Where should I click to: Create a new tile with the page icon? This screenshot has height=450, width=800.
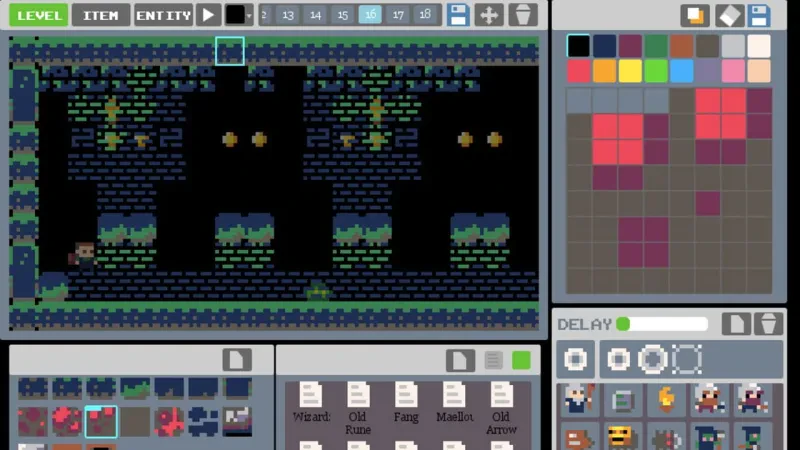[237, 360]
